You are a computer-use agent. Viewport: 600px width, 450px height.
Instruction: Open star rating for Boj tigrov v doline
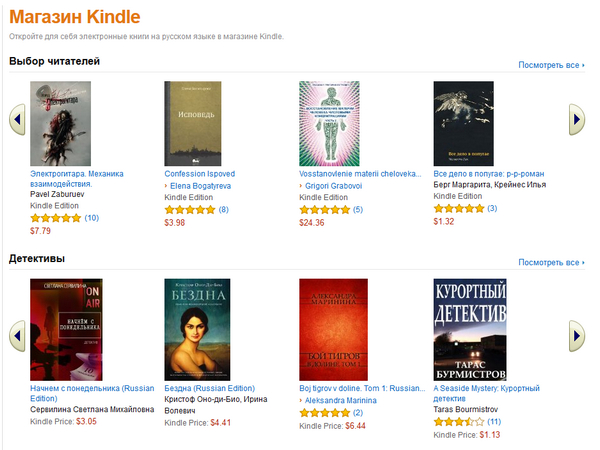tap(324, 412)
